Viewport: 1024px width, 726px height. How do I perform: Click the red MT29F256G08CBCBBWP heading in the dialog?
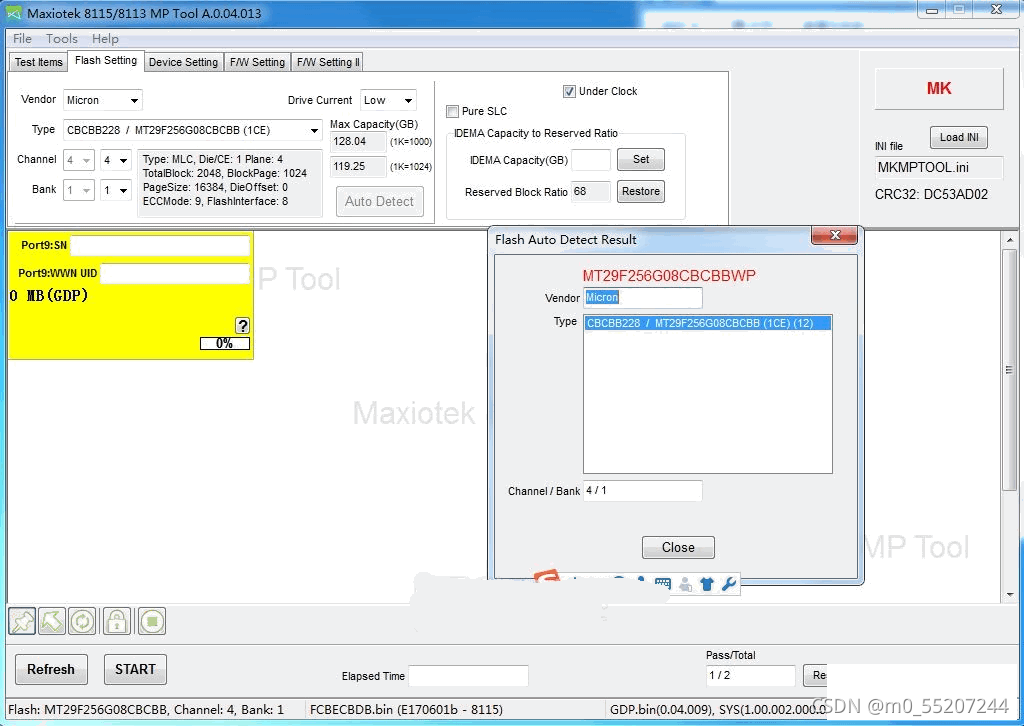[x=669, y=276]
